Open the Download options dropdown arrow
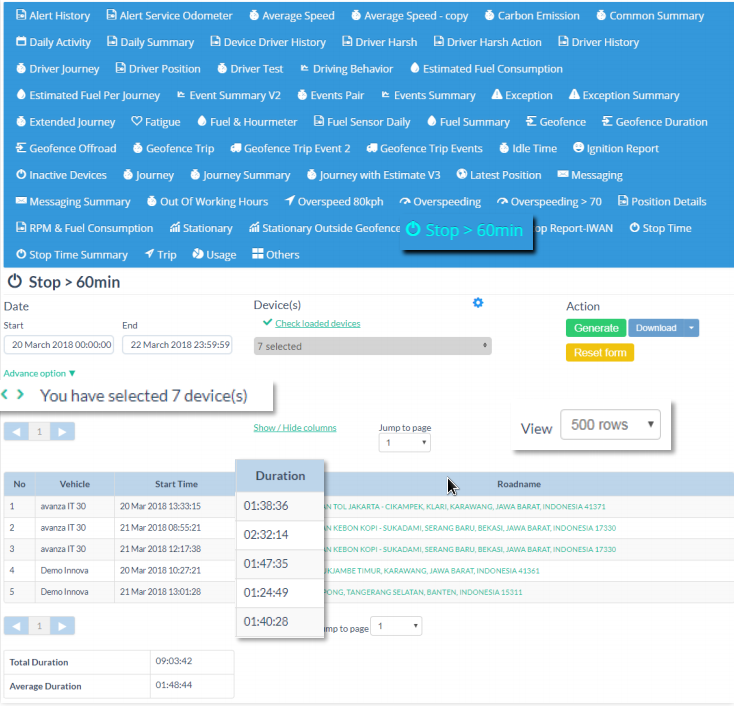The height and width of the screenshot is (706, 734). (691, 328)
